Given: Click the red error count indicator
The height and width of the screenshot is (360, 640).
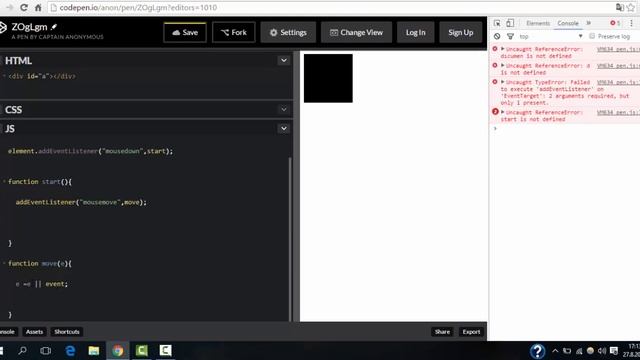Looking at the screenshot, I should (x=615, y=23).
